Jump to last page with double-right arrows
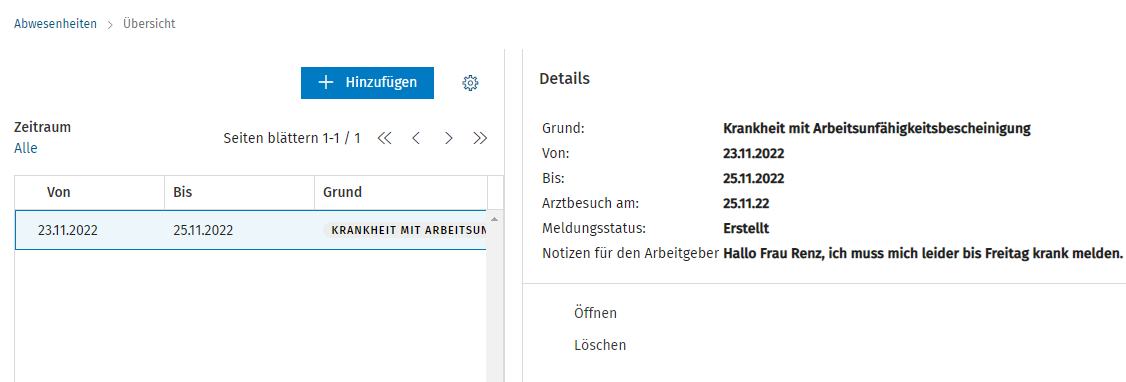The width and height of the screenshot is (1126, 382). pyautogui.click(x=480, y=139)
